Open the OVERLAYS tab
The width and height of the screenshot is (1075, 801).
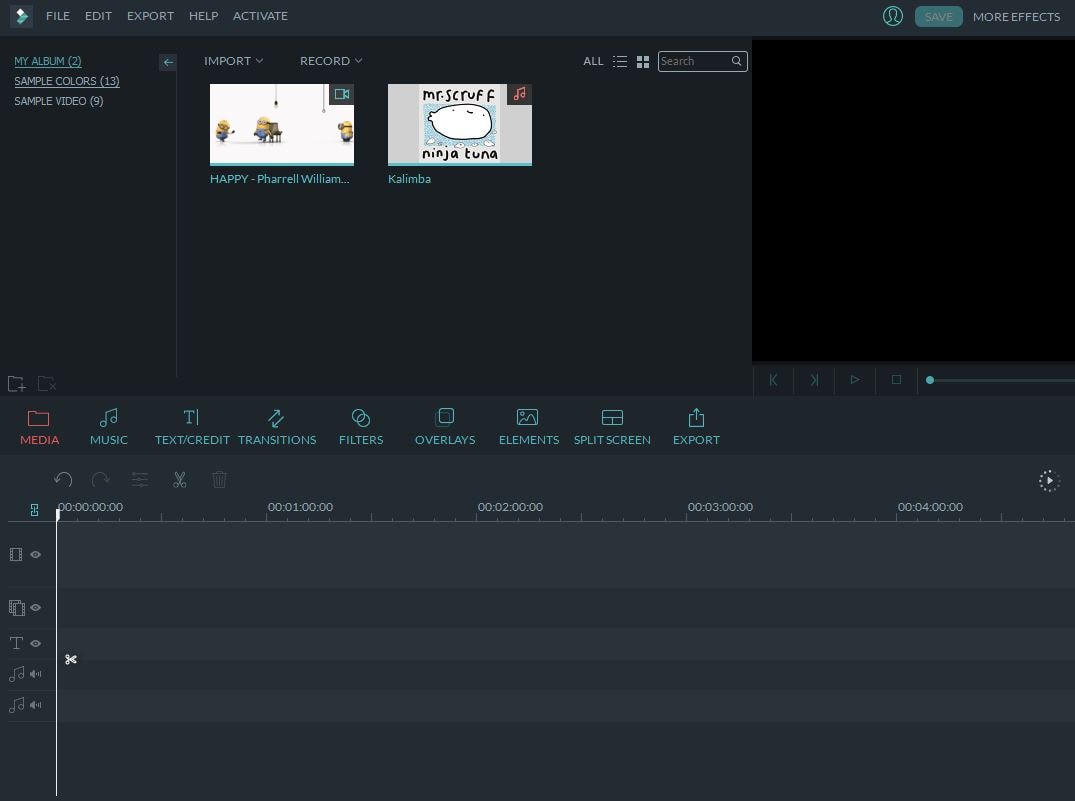tap(445, 427)
